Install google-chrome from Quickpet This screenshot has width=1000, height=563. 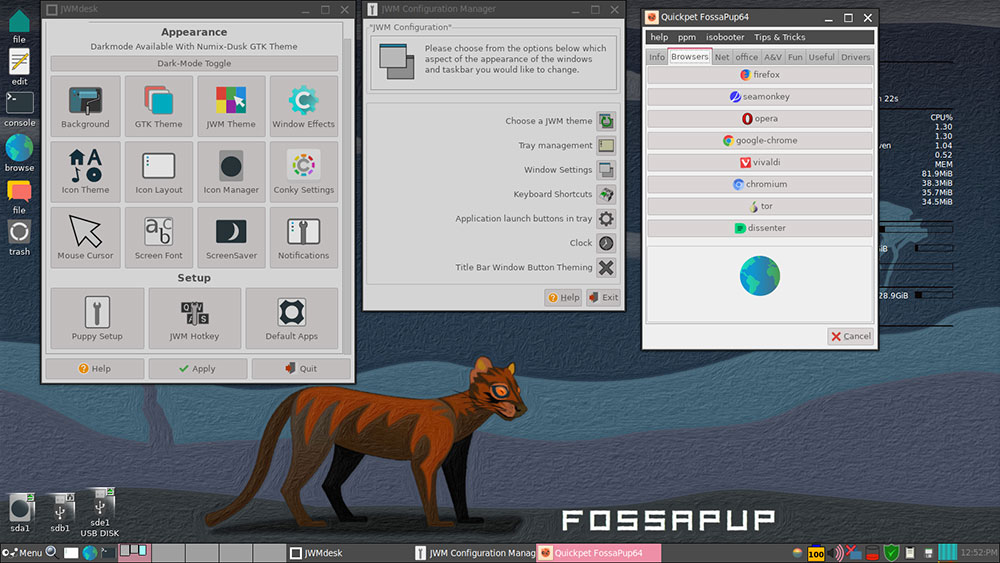[760, 140]
